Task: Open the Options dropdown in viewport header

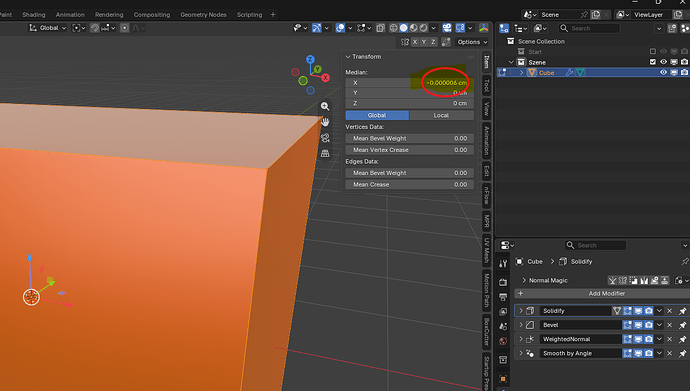Action: click(x=472, y=42)
